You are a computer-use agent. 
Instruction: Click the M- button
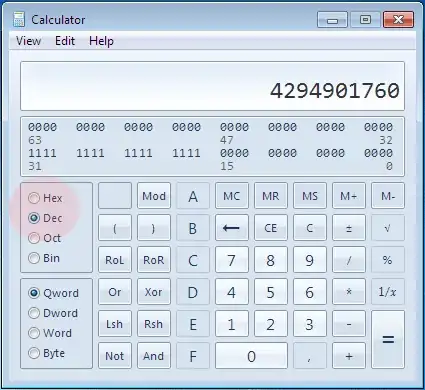pos(388,196)
